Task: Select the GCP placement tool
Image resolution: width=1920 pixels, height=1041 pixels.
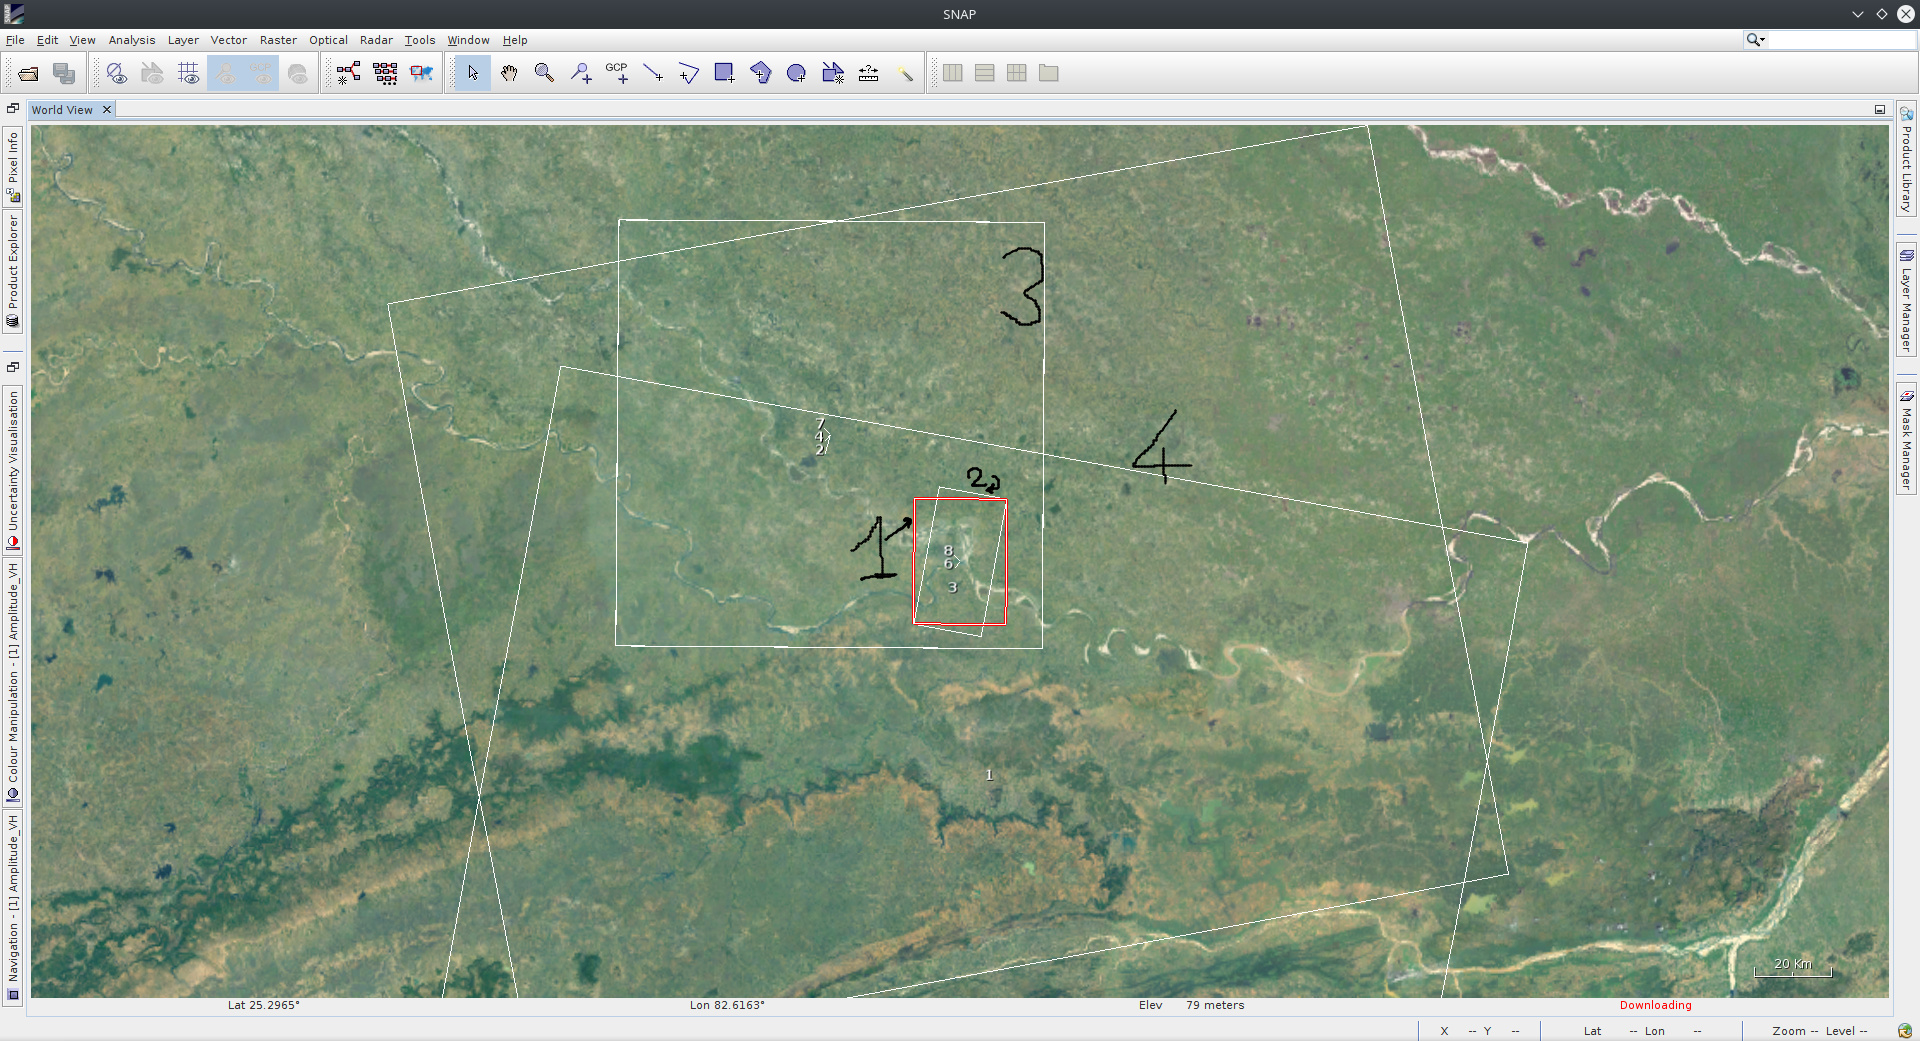Action: click(617, 73)
